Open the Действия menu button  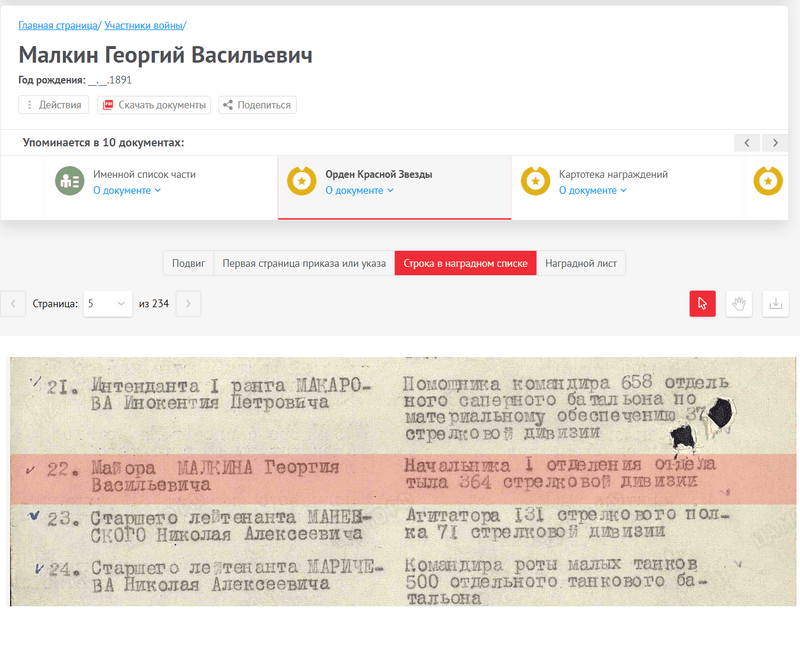[x=54, y=105]
